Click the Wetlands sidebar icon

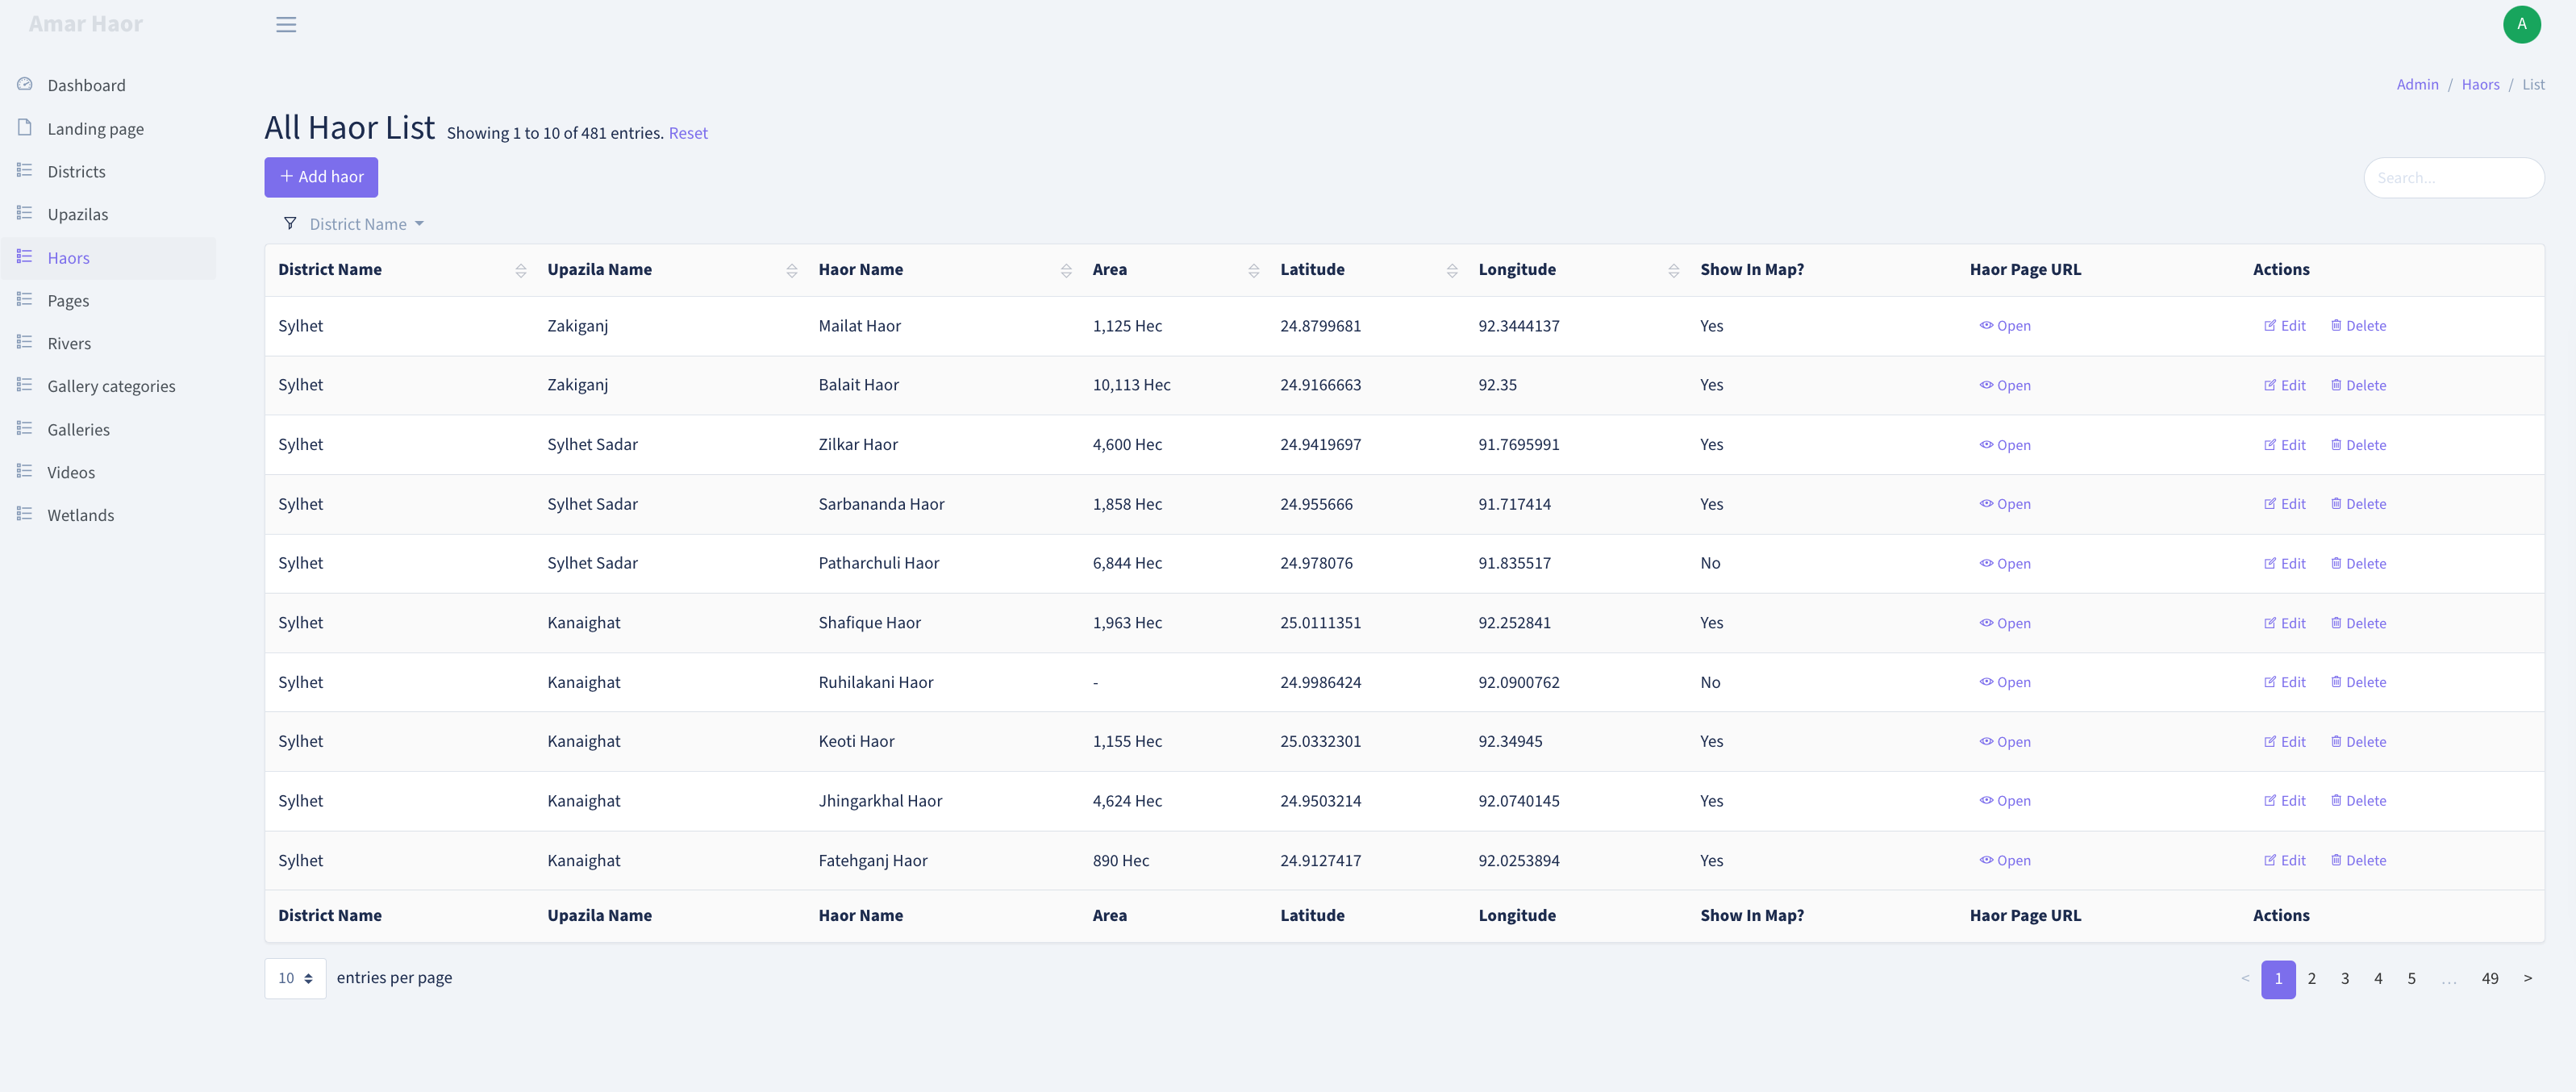click(x=25, y=514)
